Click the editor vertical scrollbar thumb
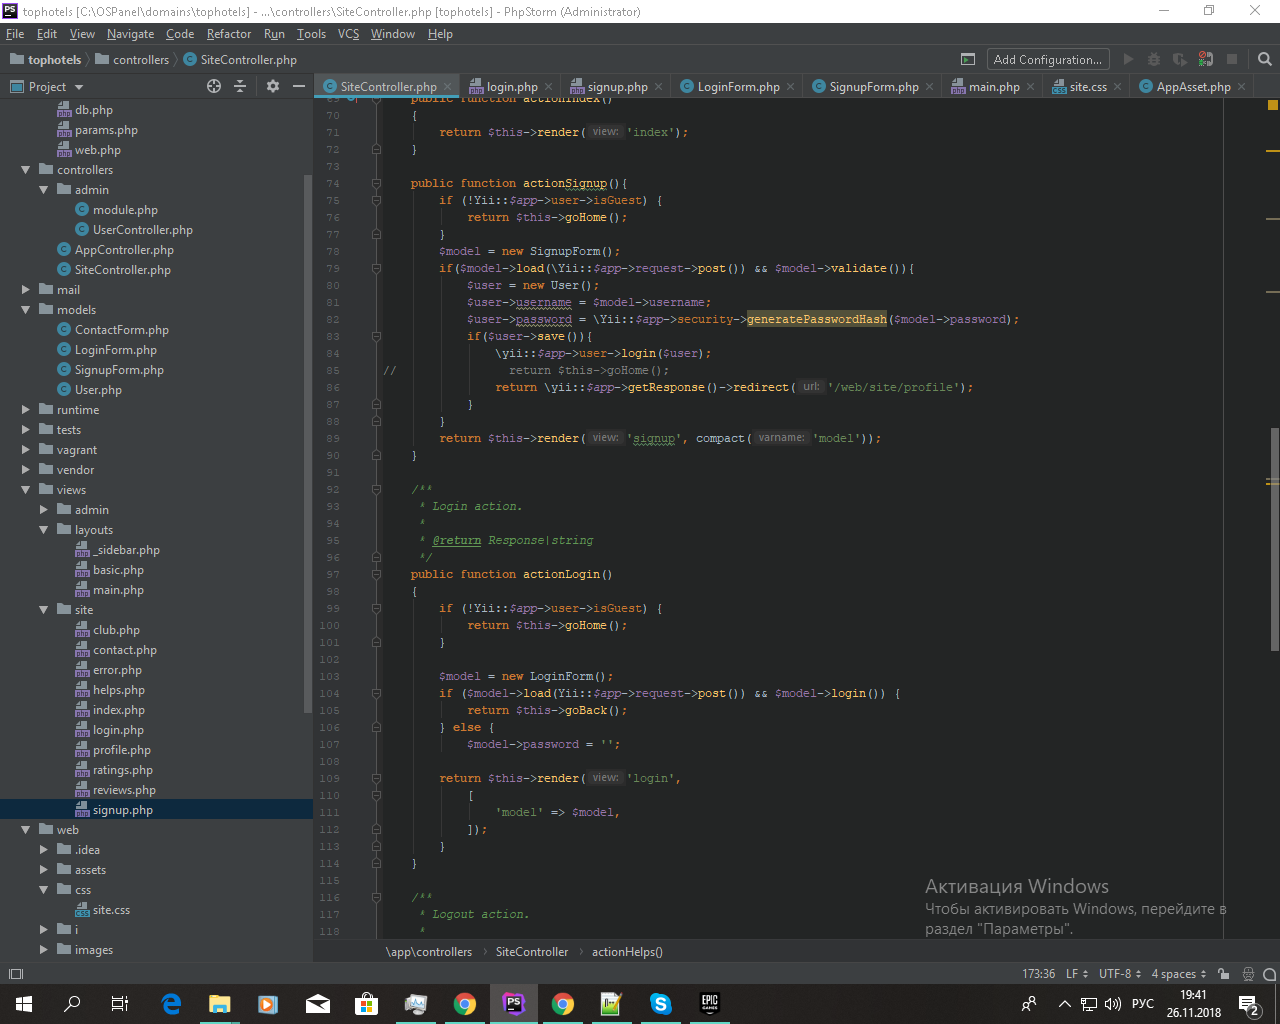1280x1024 pixels. 1274,540
